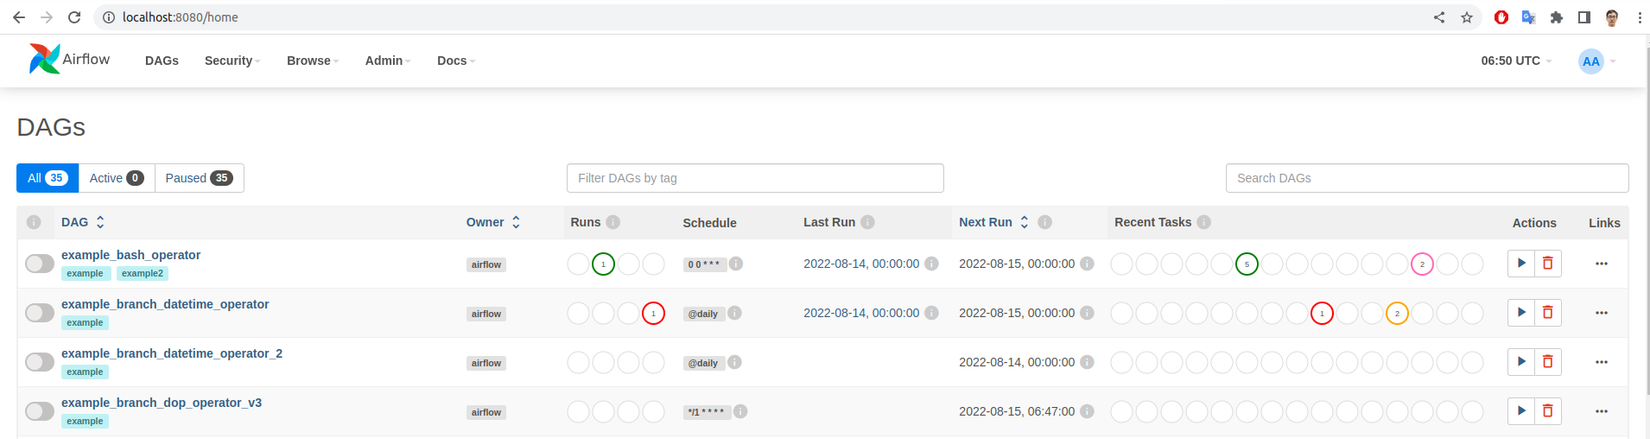The image size is (1650, 439).
Task: Open links menu for example_branch_dop_operator_v3
Action: 1601,411
